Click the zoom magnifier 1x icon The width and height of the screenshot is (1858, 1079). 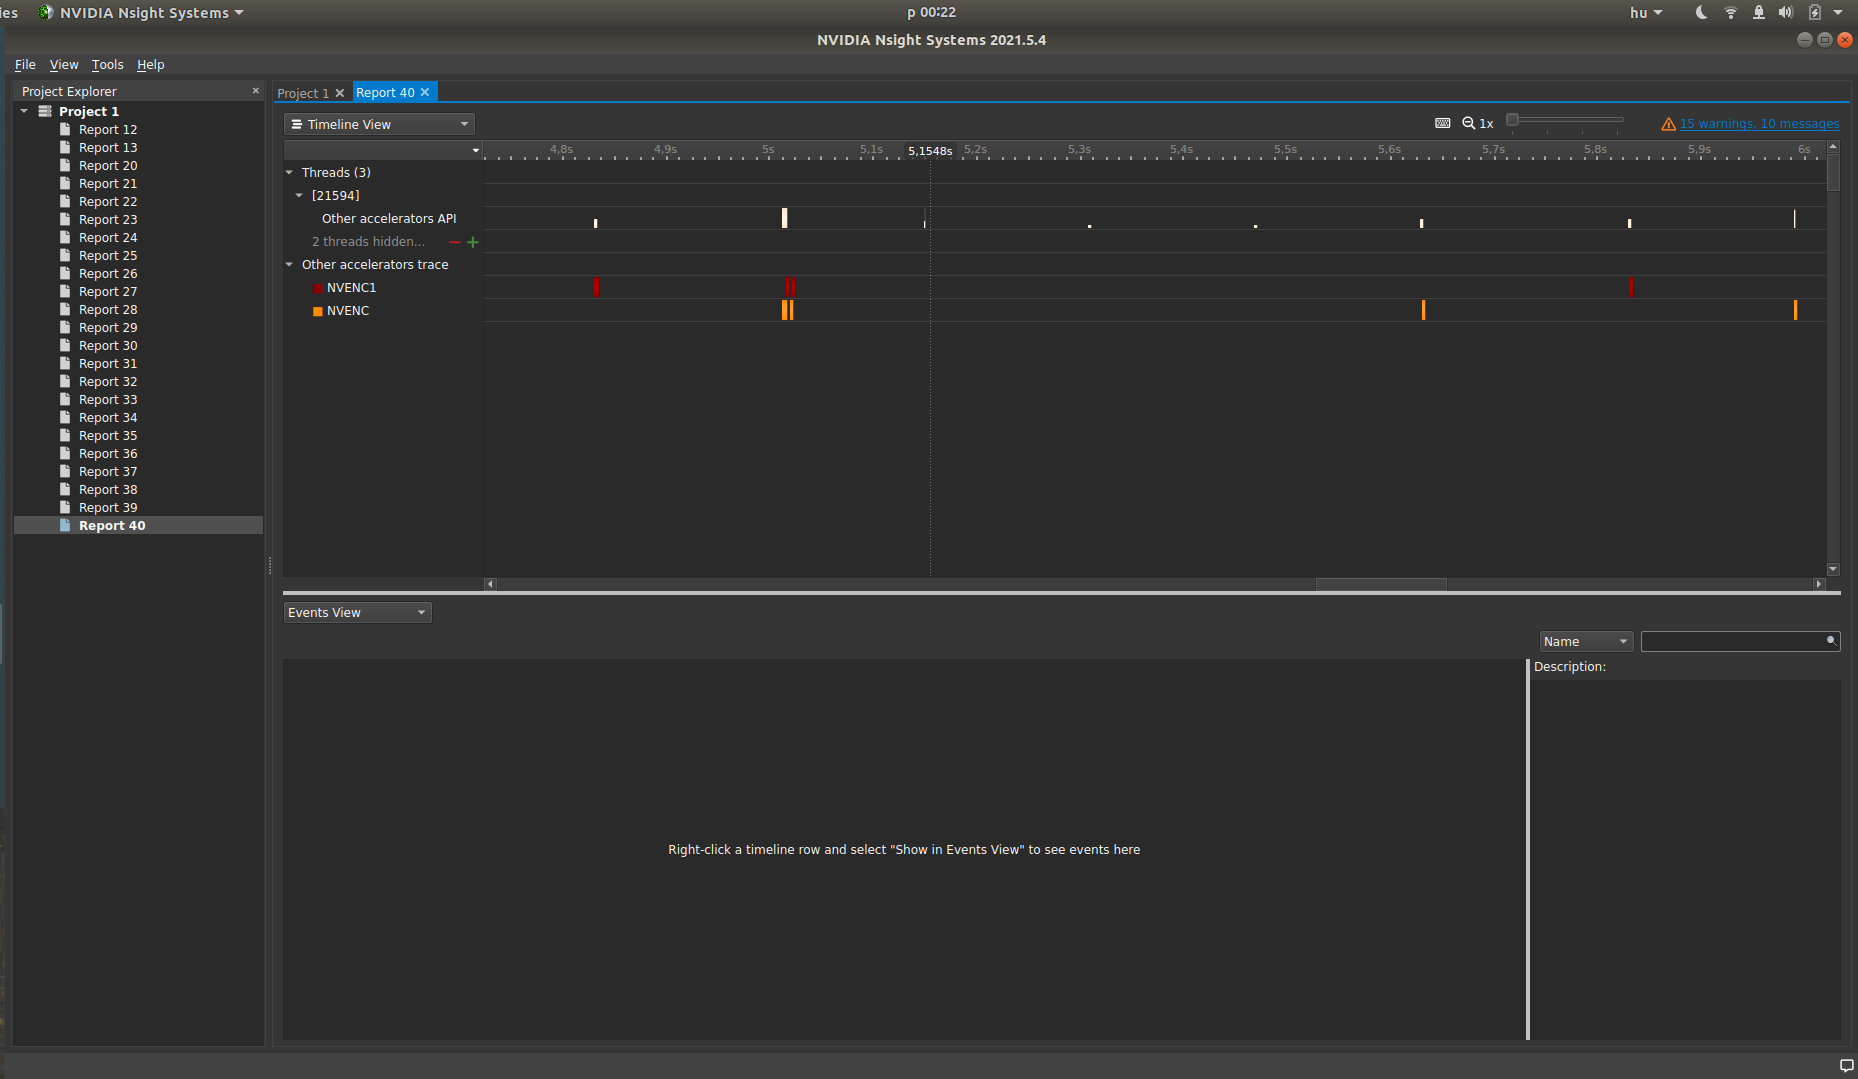1477,123
